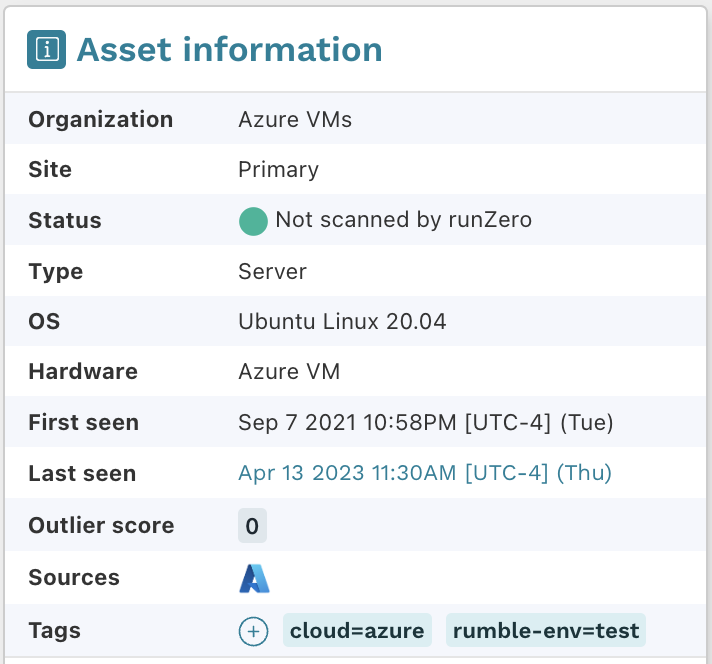The width and height of the screenshot is (712, 664).
Task: Click the Last seen label
Action: (82, 473)
